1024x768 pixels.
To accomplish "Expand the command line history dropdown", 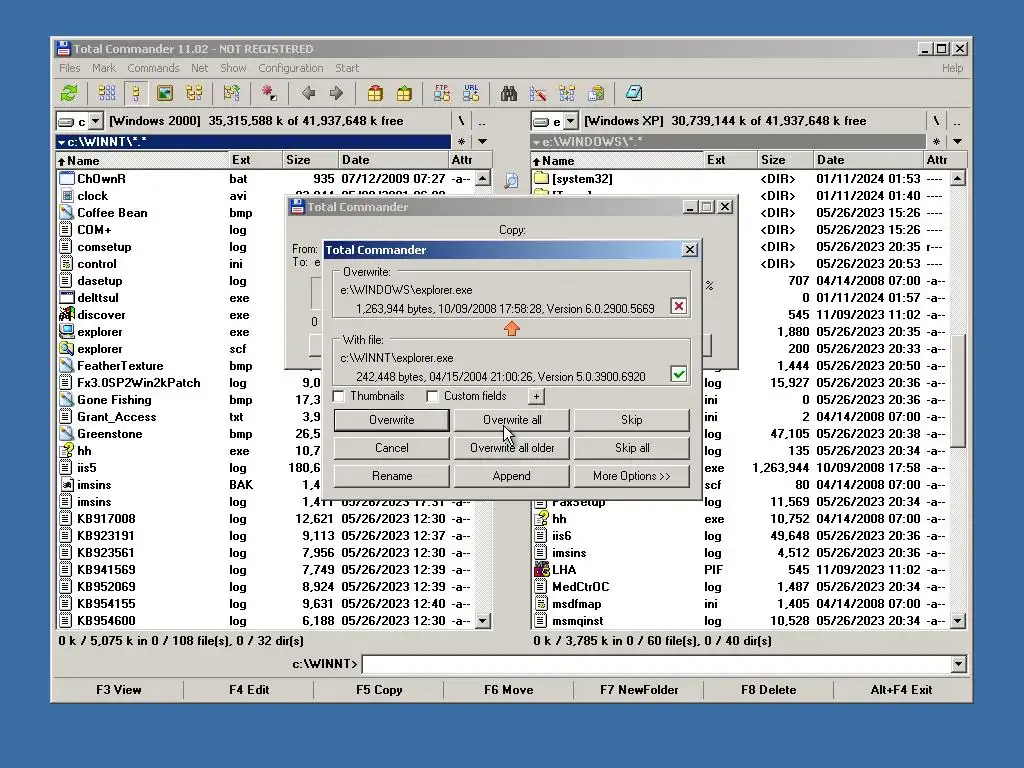I will 958,664.
